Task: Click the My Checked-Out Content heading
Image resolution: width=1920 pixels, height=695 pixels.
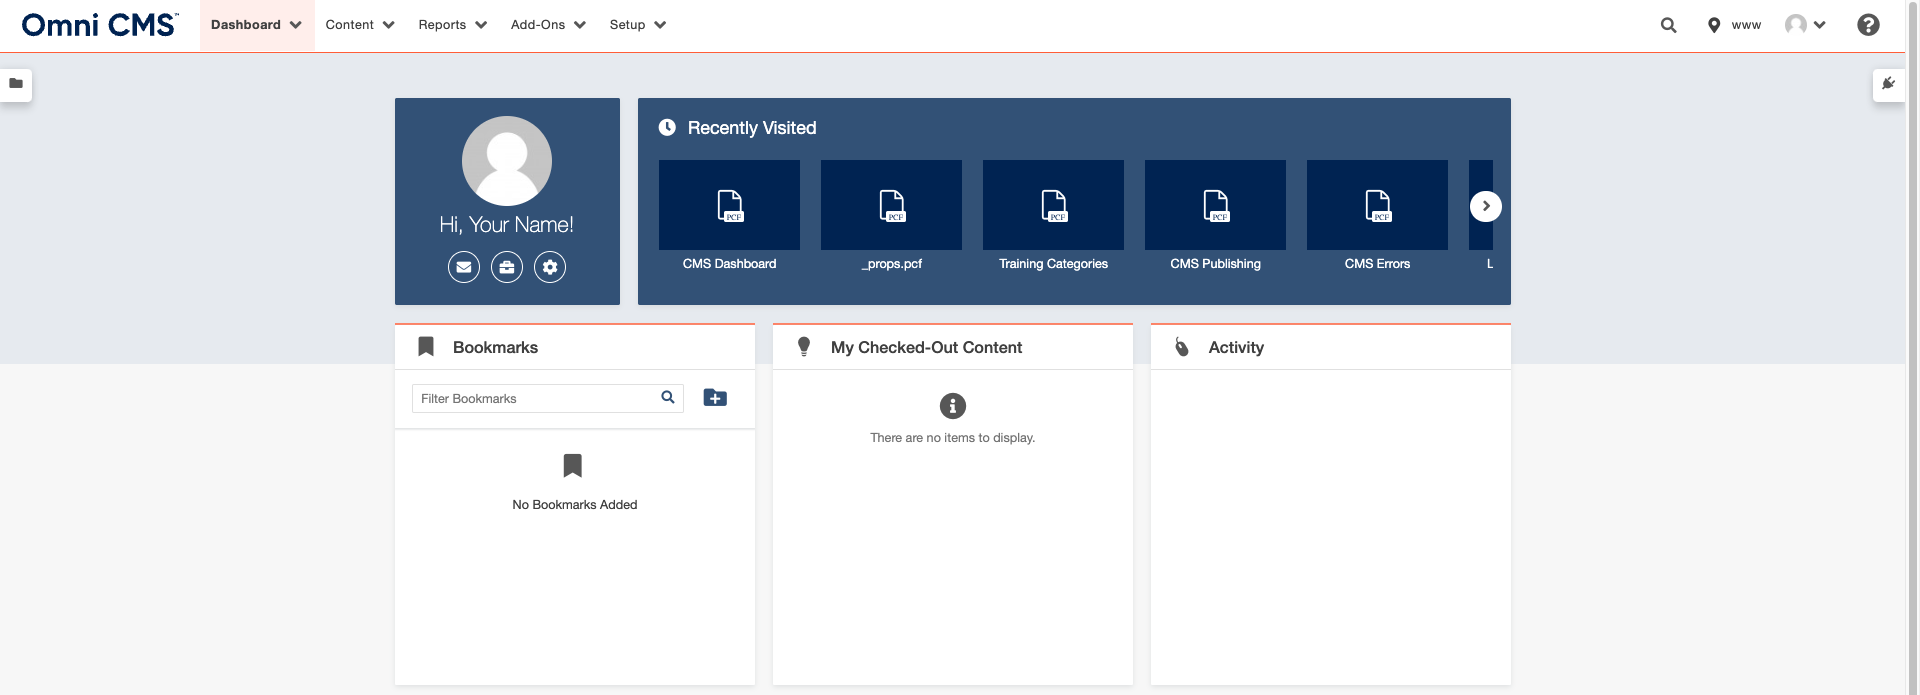Action: [x=926, y=347]
